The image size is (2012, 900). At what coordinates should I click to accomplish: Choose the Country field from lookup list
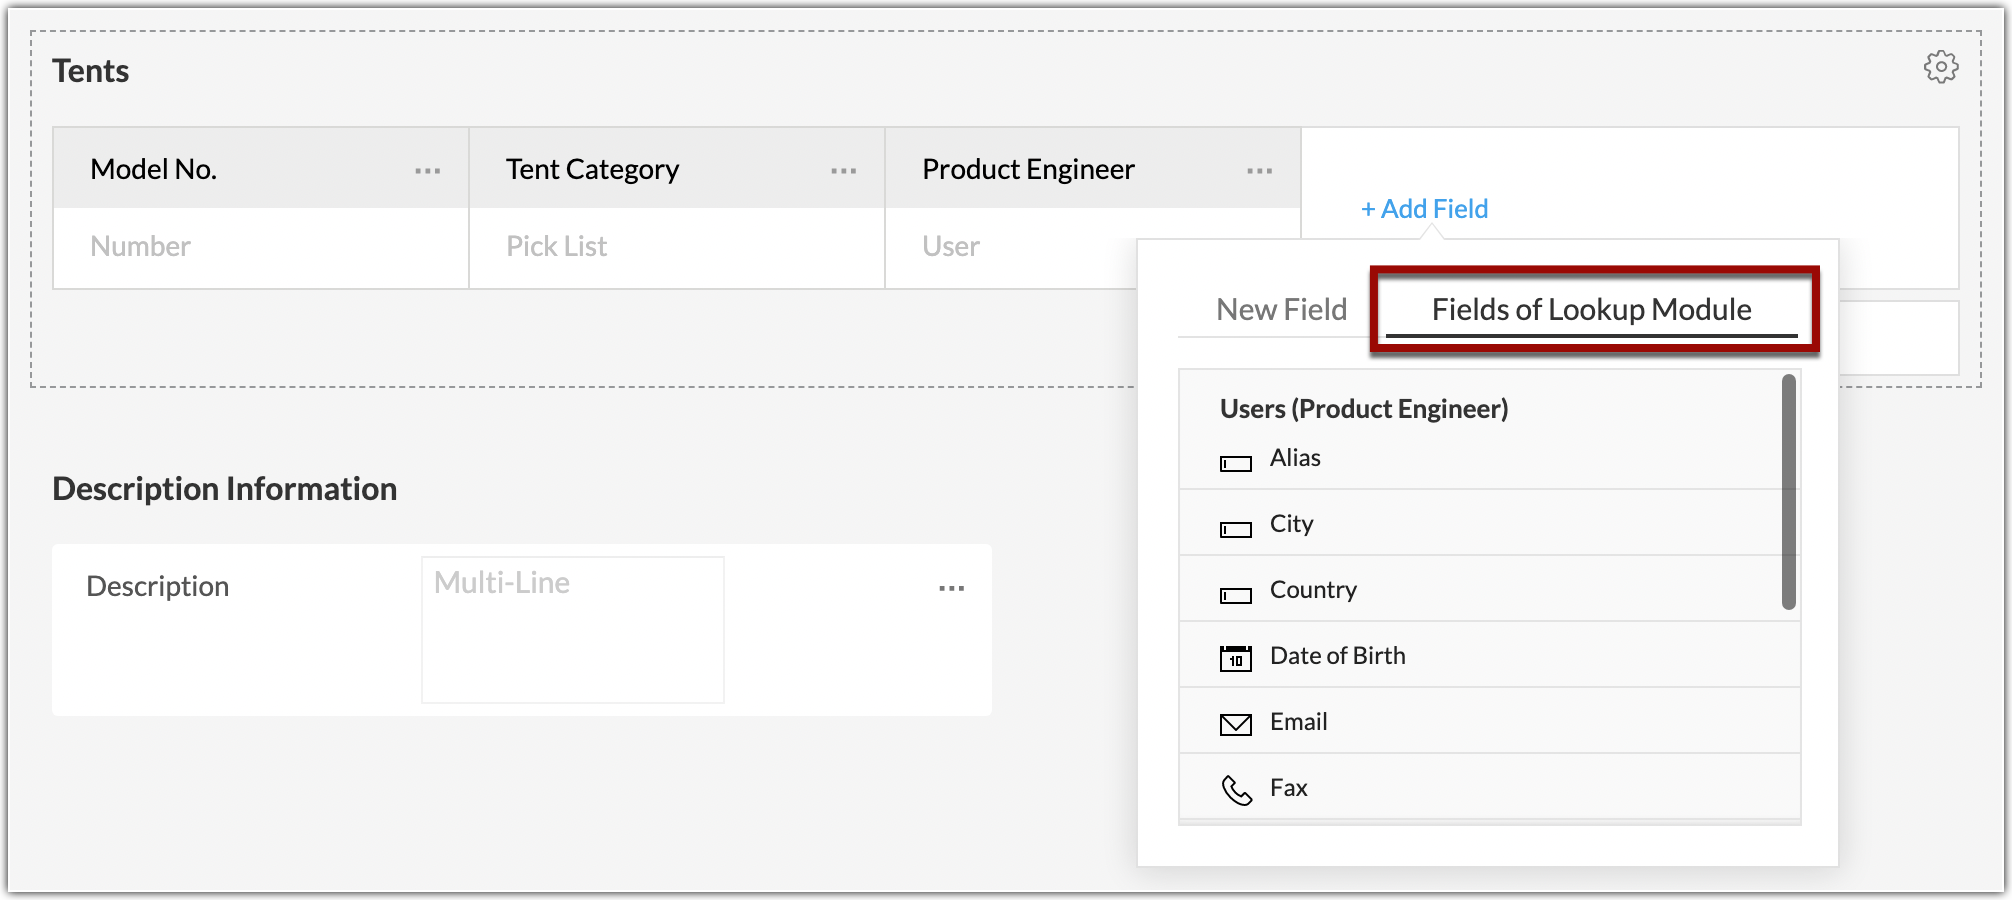(x=1312, y=590)
